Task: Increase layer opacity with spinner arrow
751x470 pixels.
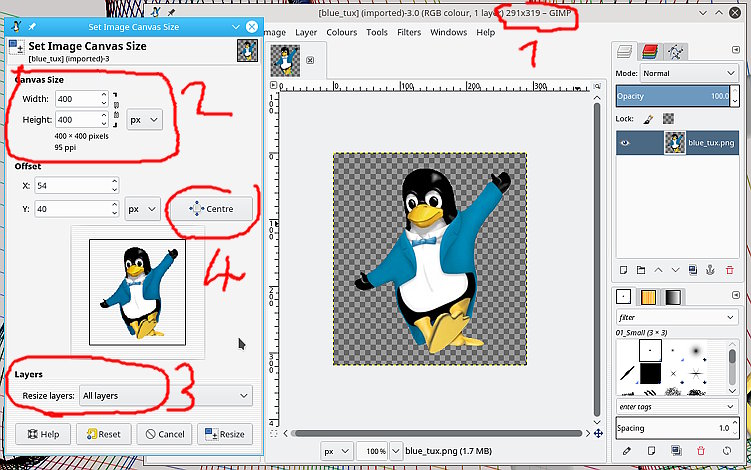Action: point(735,91)
